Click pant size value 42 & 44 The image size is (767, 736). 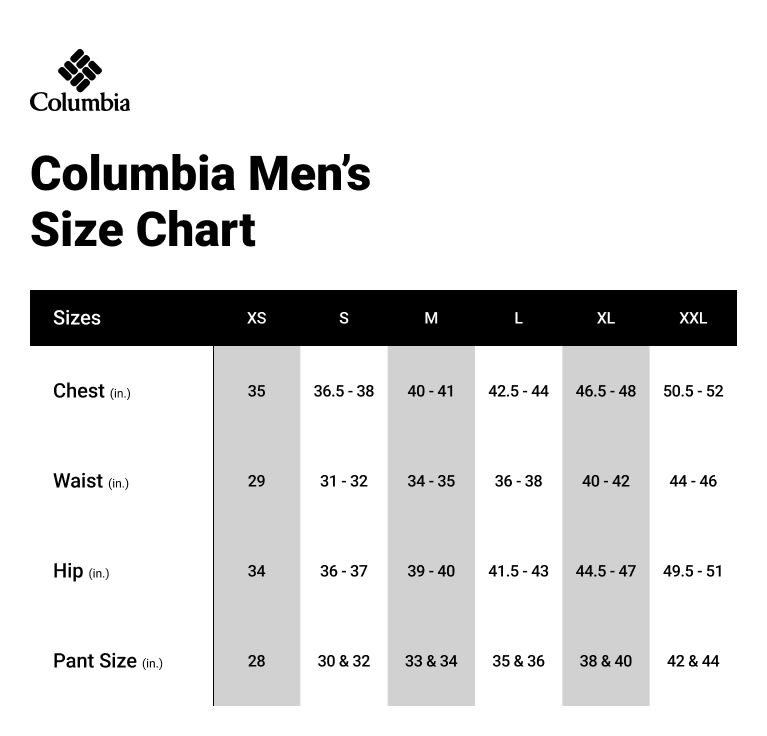(x=693, y=661)
